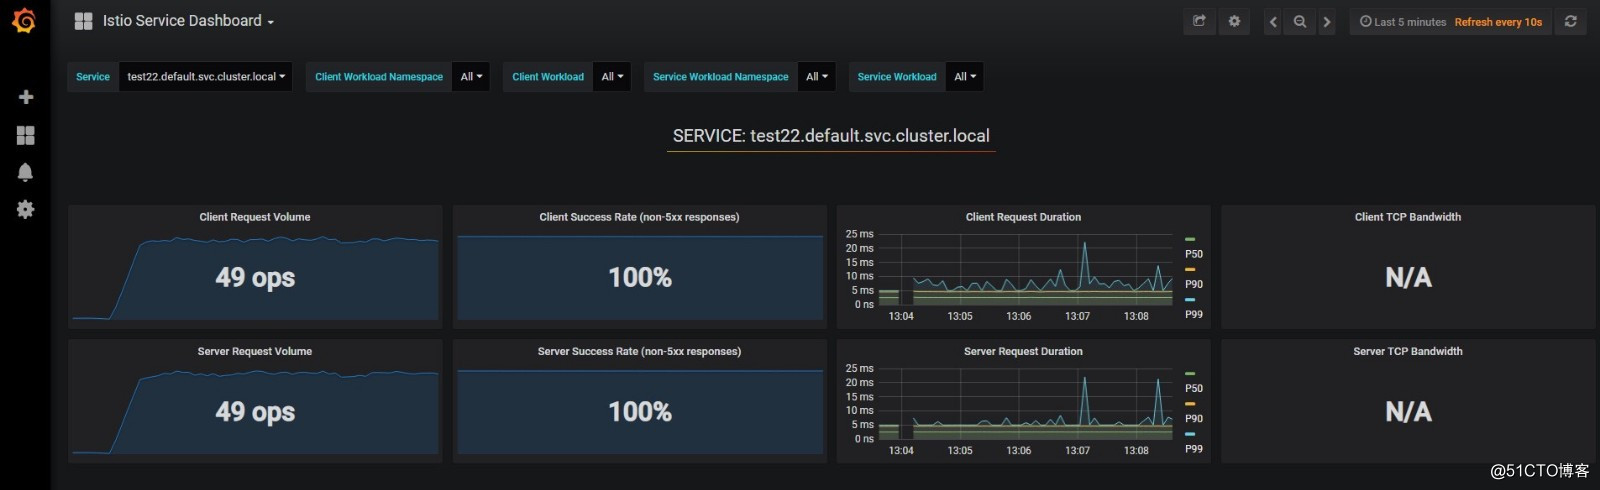The width and height of the screenshot is (1600, 490).
Task: Toggle P90 series in Server Request Duration legend
Action: [1194, 418]
